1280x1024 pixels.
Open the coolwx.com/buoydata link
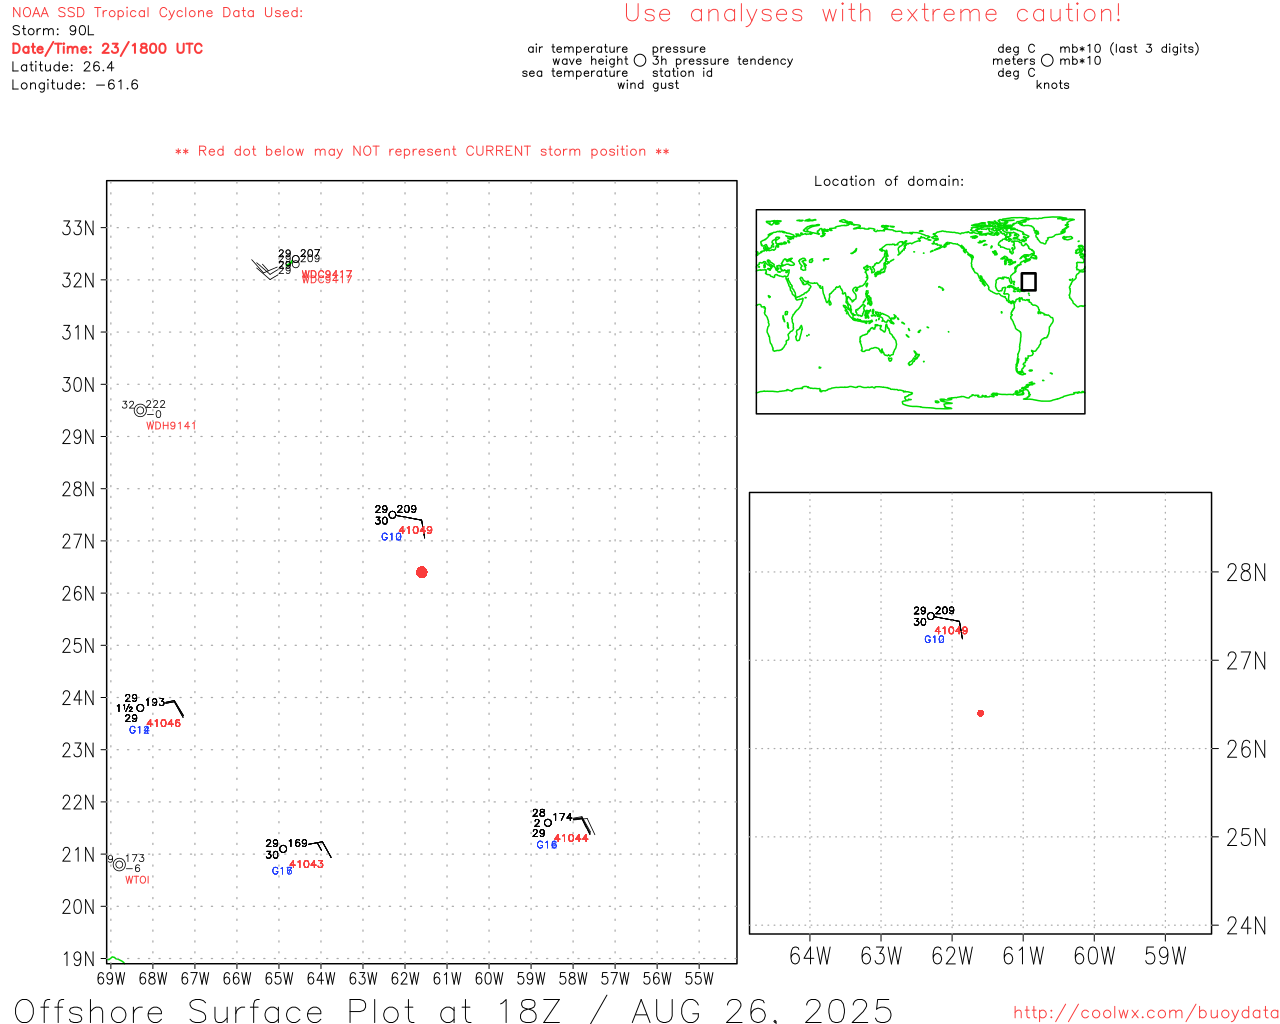pyautogui.click(x=1146, y=1013)
